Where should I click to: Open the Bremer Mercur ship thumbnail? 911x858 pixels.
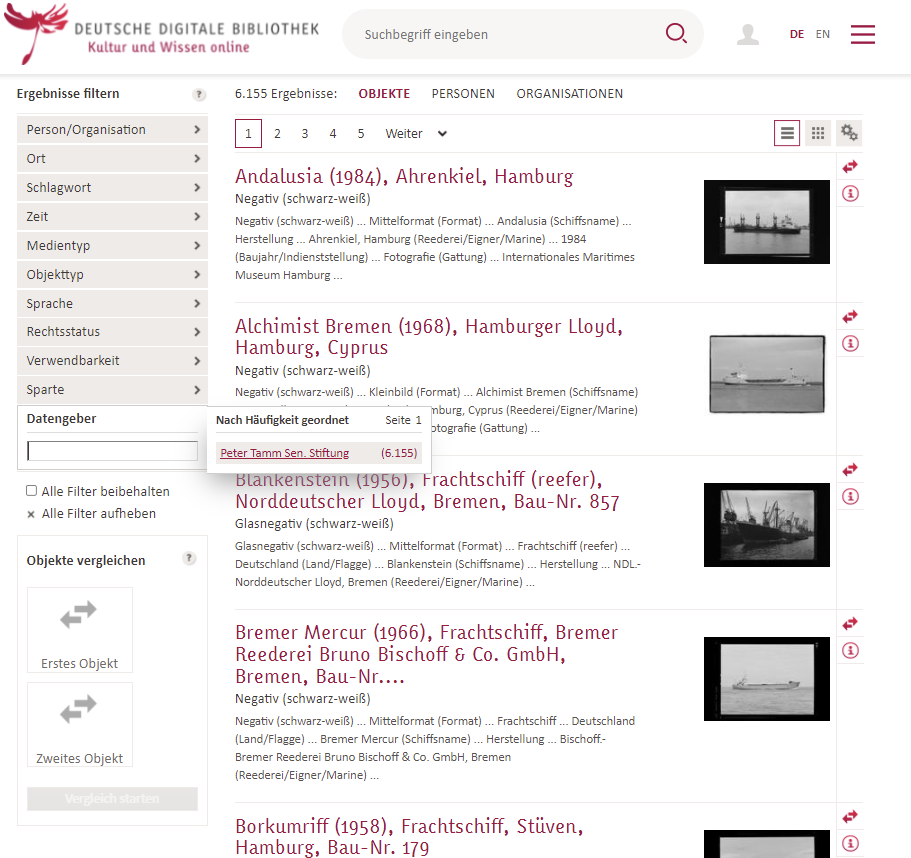[766, 679]
